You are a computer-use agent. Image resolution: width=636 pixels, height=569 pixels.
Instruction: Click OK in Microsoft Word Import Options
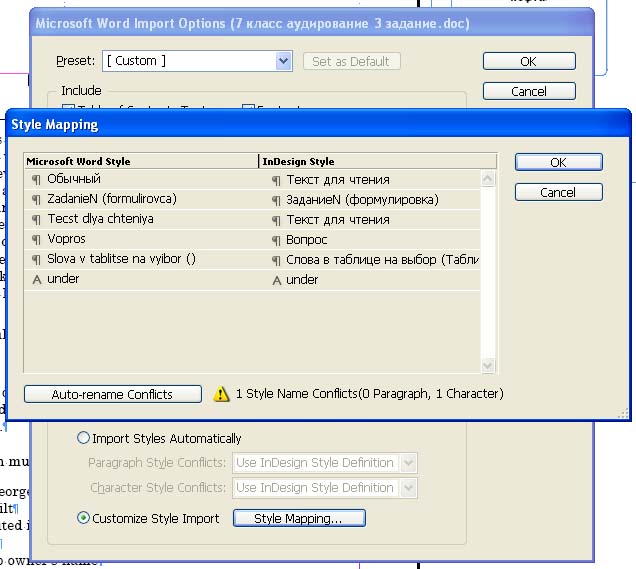(529, 61)
